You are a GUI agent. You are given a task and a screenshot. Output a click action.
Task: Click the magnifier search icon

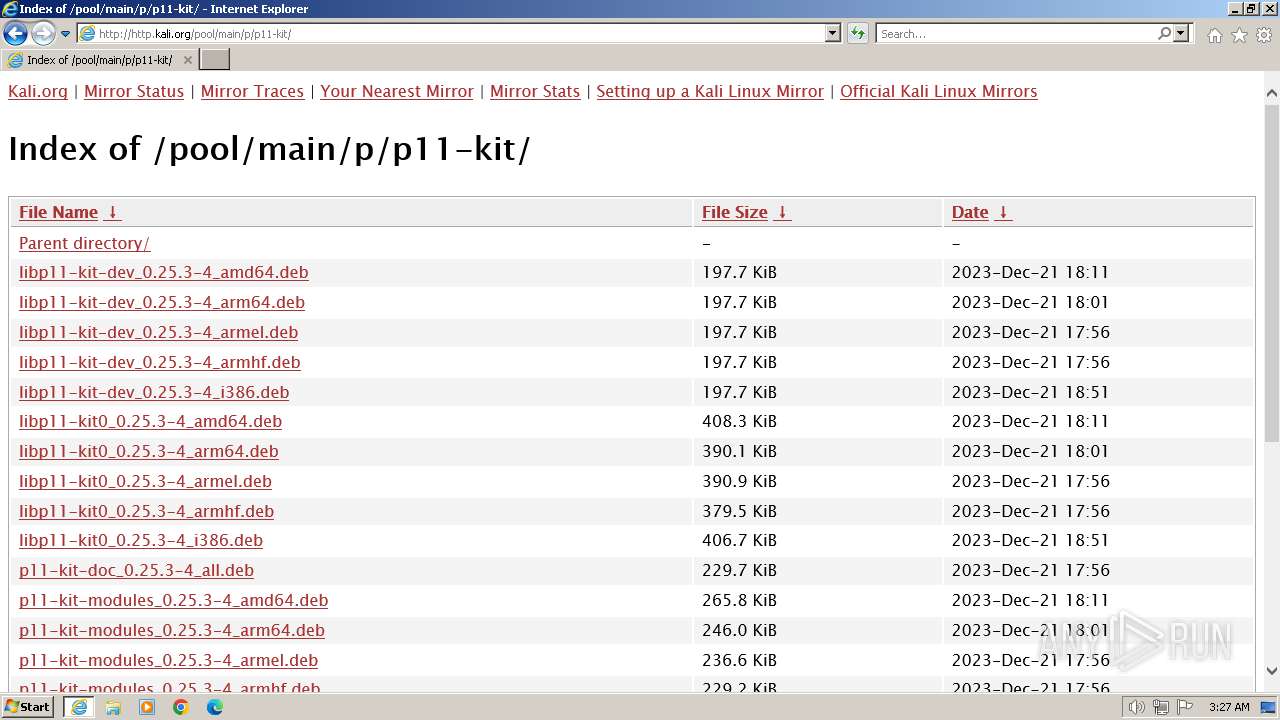coord(1164,33)
